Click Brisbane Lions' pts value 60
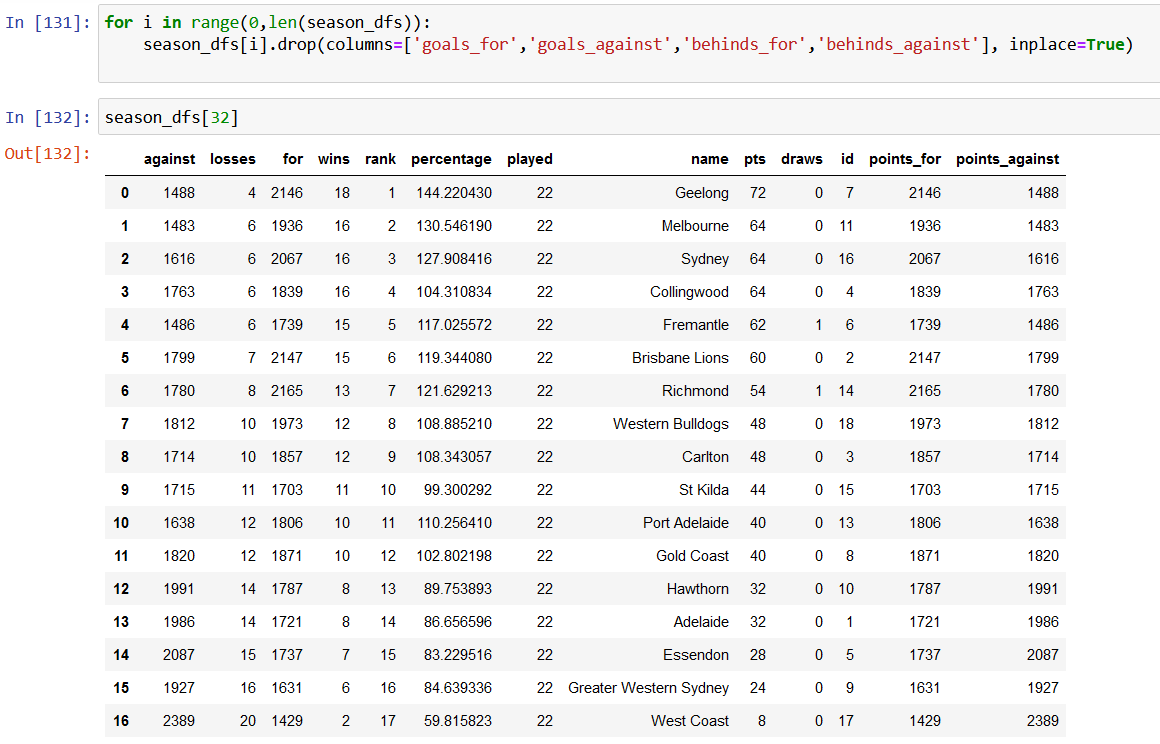The width and height of the screenshot is (1160, 744). tap(758, 358)
